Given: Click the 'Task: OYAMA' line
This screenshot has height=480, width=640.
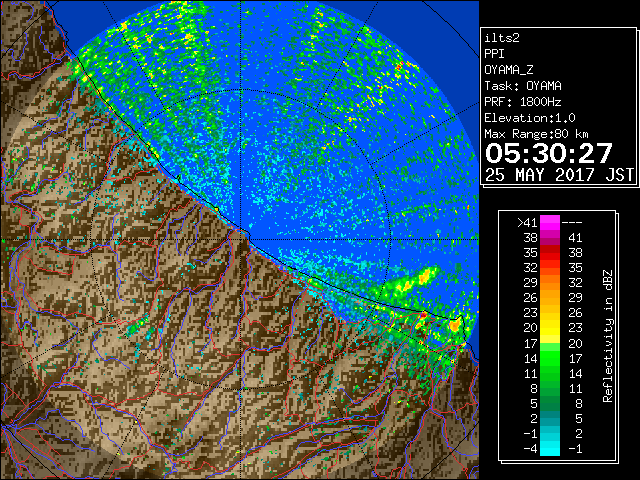Looking at the screenshot, I should [x=523, y=86].
